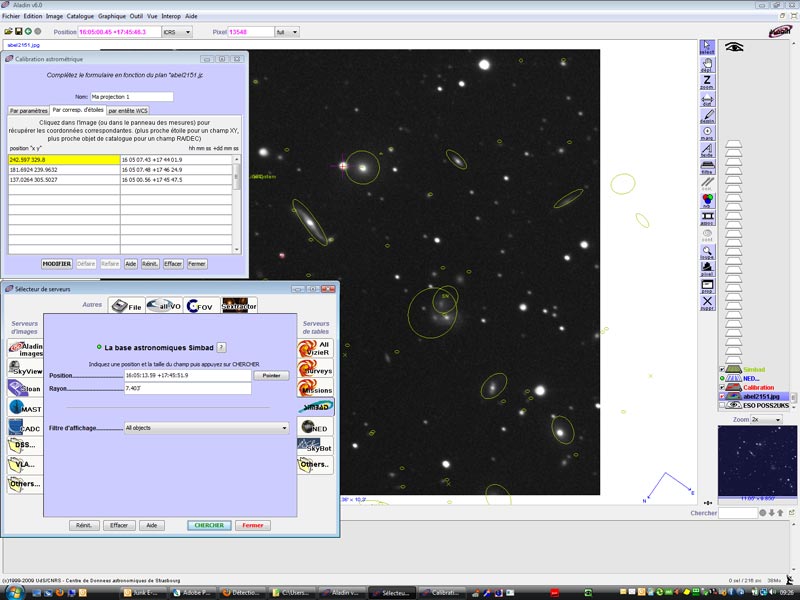Open the Surveys table server
Image resolution: width=800 pixels, height=600 pixels.
pos(315,368)
